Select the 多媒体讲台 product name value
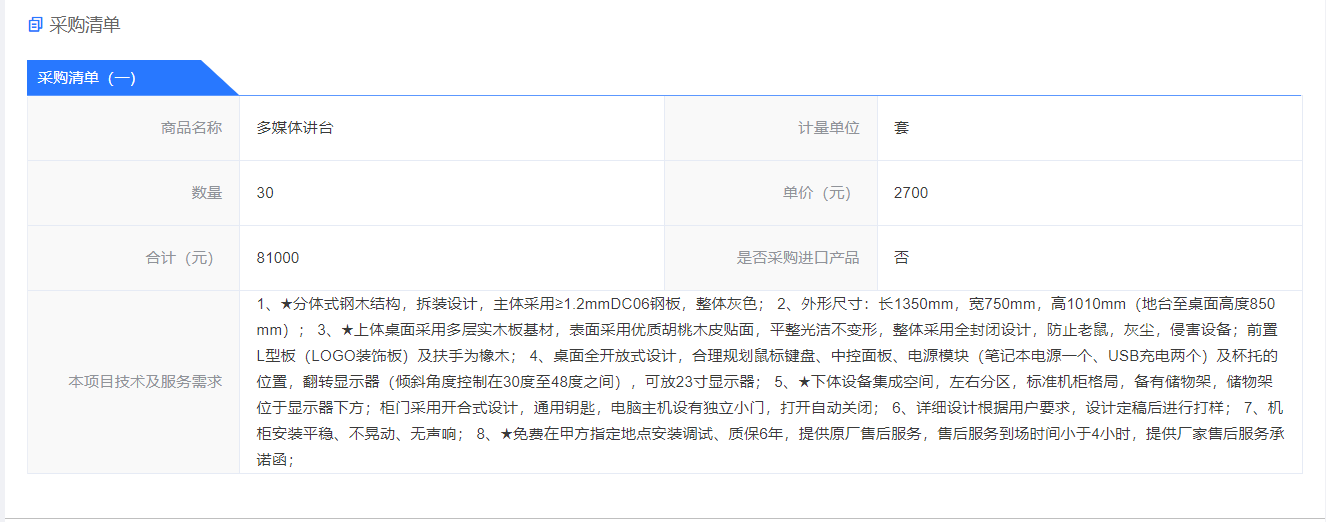 click(x=295, y=128)
